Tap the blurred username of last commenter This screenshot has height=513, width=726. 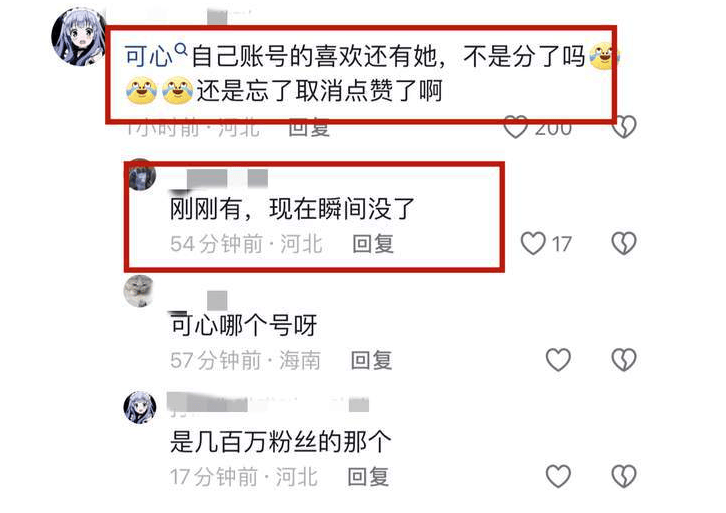click(x=268, y=403)
